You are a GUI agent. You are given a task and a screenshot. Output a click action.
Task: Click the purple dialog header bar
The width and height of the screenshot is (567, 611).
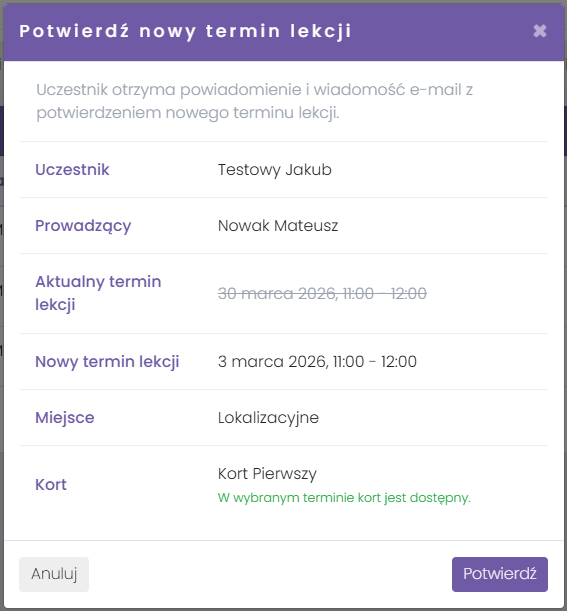point(284,32)
